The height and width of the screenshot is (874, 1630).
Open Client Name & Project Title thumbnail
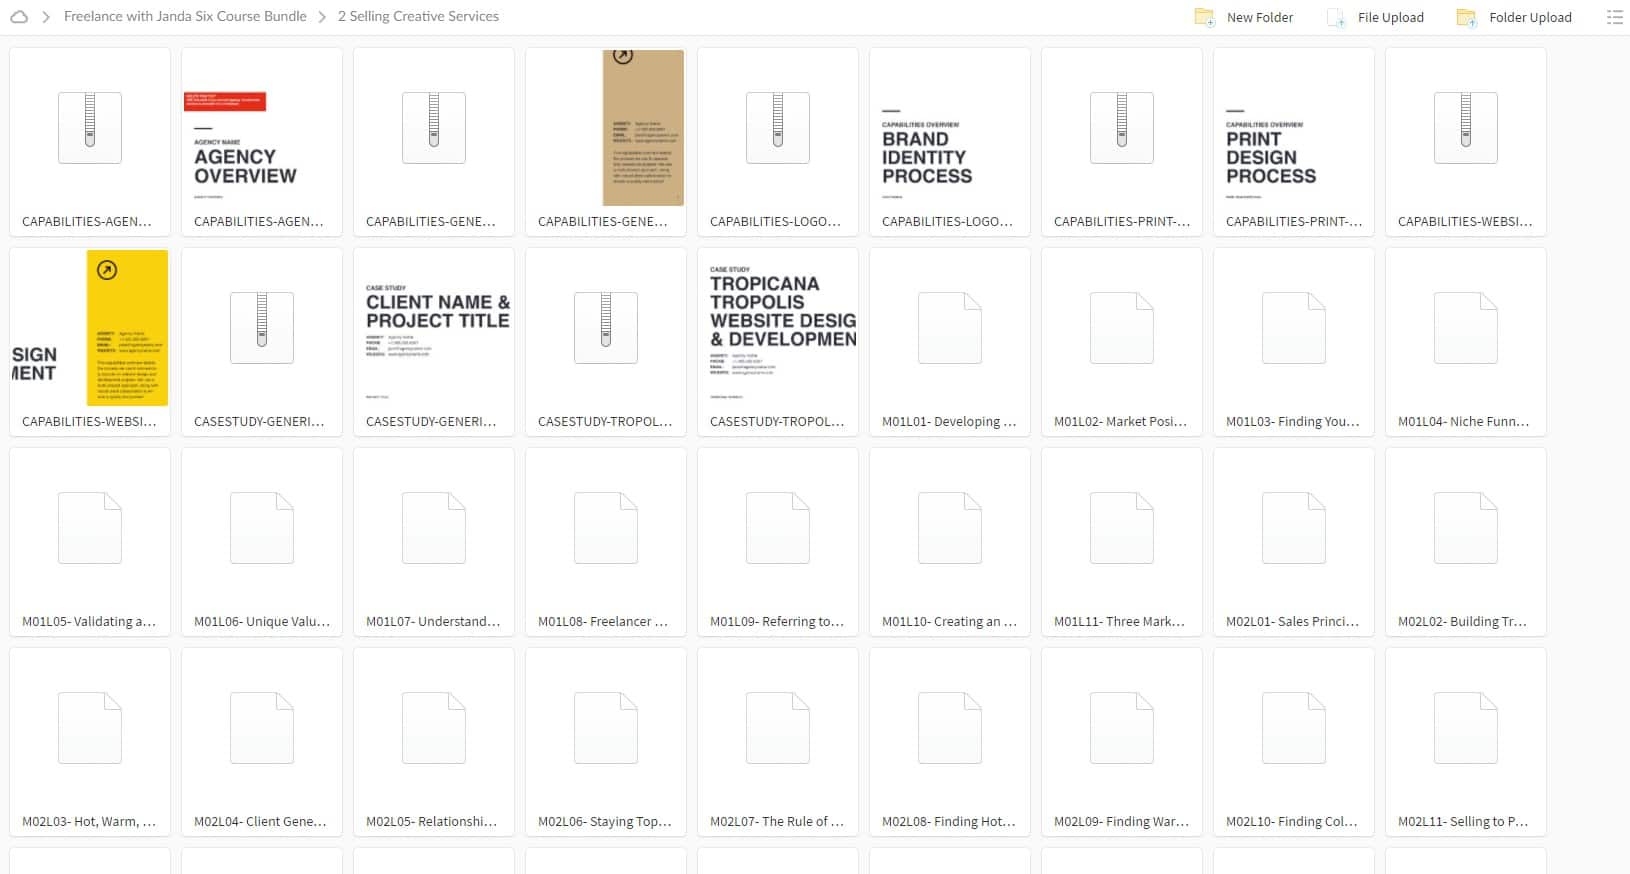pos(434,328)
